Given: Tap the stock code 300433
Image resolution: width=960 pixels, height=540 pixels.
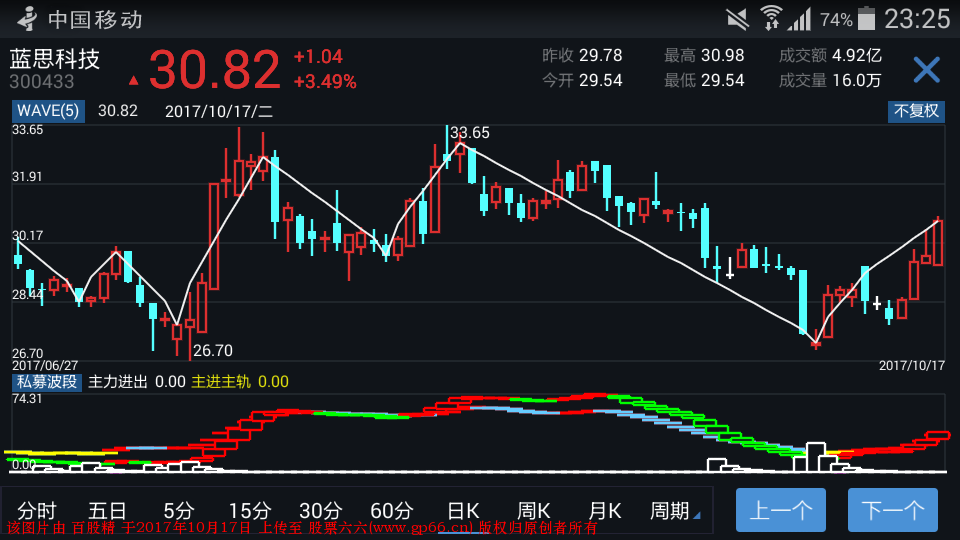Looking at the screenshot, I should (x=42, y=81).
